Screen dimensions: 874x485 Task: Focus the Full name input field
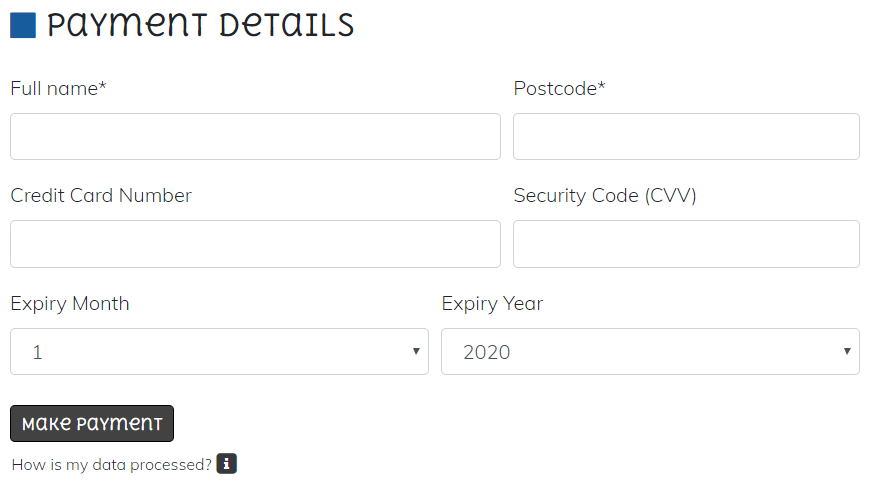point(255,137)
